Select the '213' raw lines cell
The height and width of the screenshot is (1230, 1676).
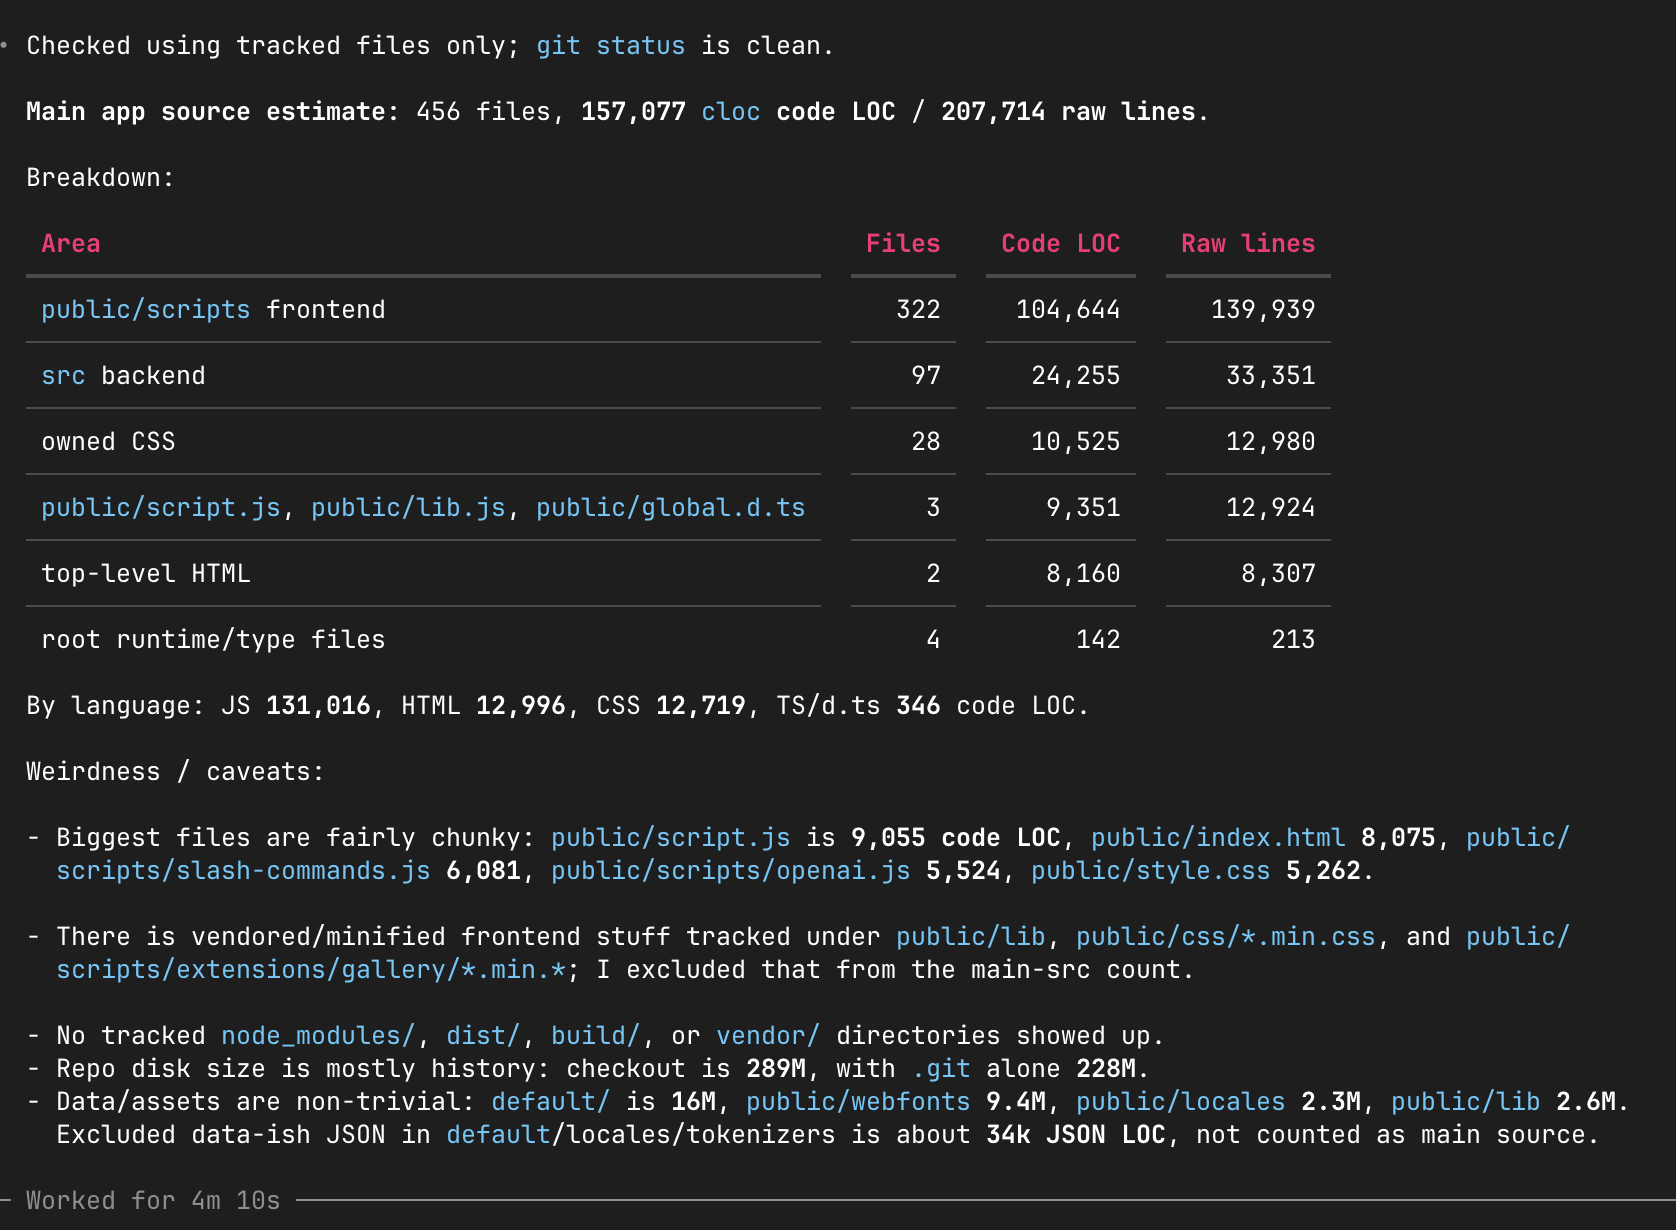tap(1293, 640)
